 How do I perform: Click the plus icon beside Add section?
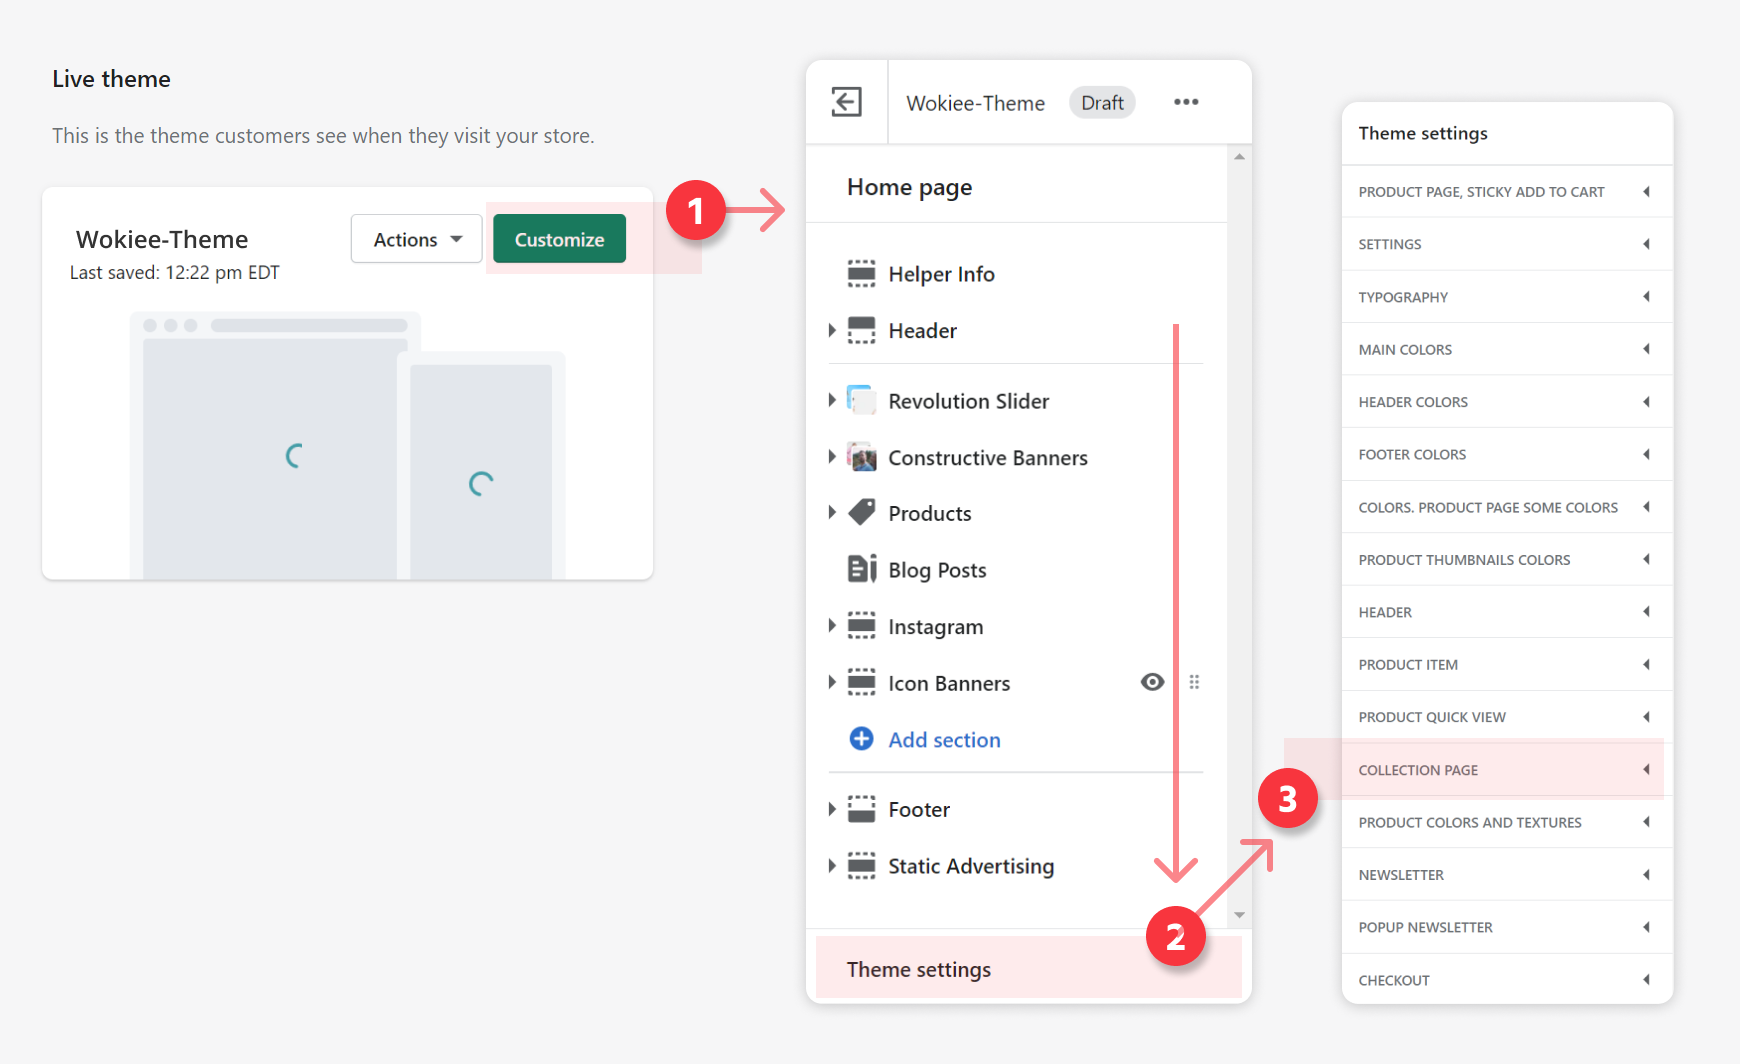point(861,739)
